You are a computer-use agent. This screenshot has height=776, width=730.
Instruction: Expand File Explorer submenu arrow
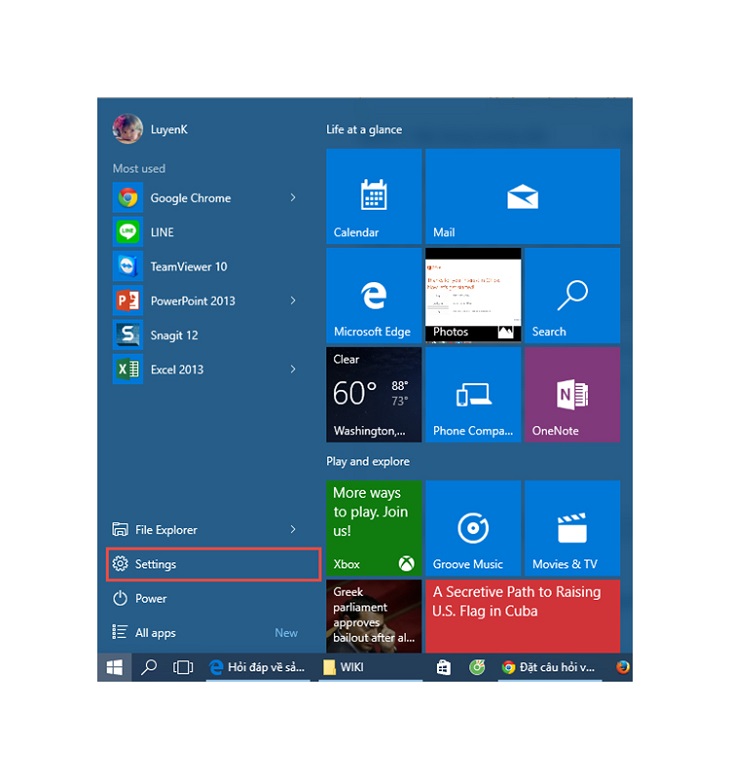(293, 530)
